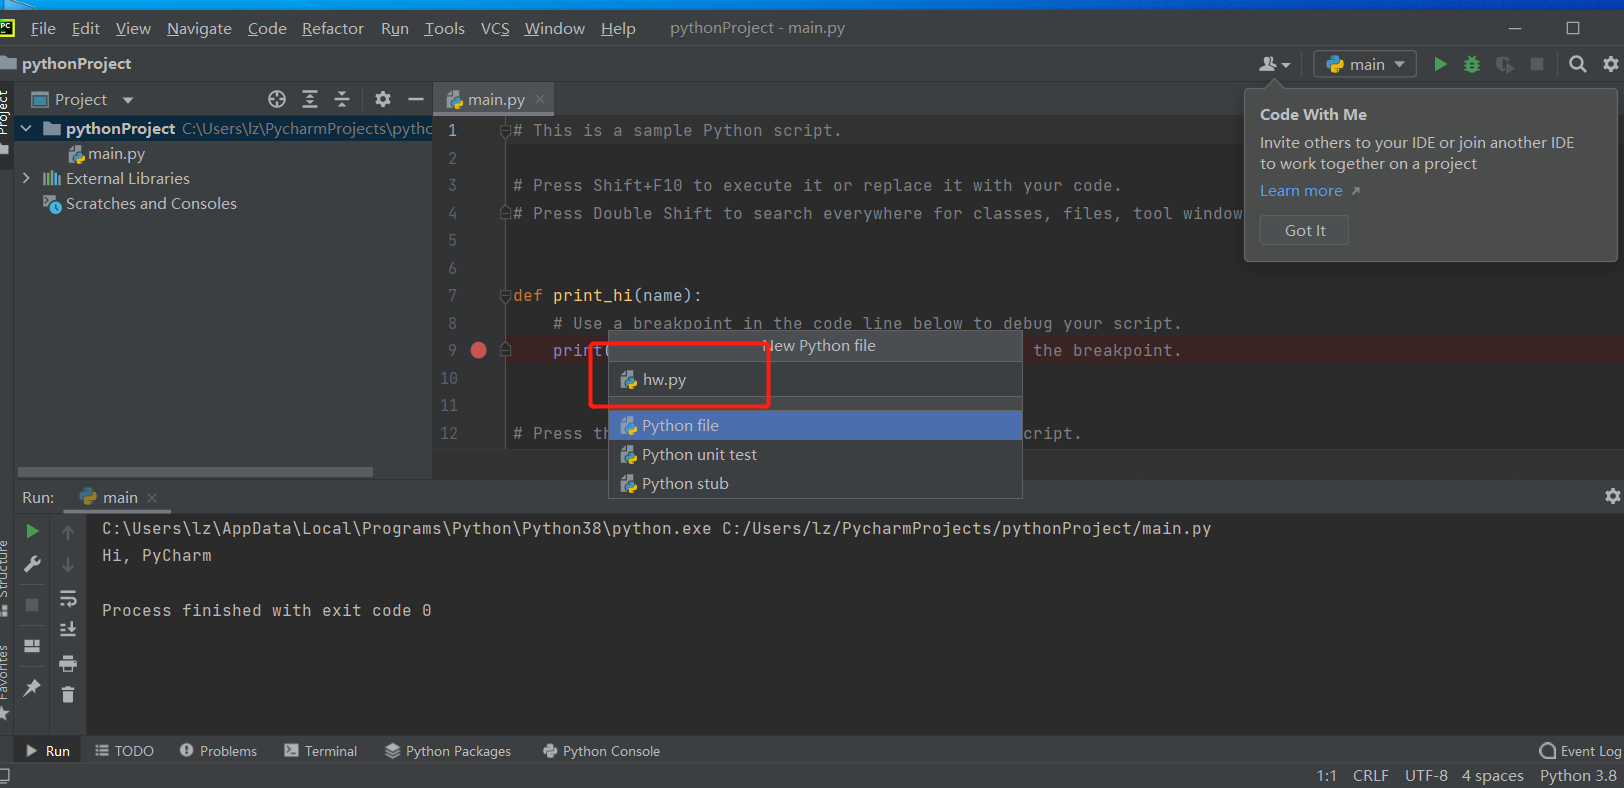The width and height of the screenshot is (1624, 788).
Task: Rerun main in Run panel
Action: (32, 531)
